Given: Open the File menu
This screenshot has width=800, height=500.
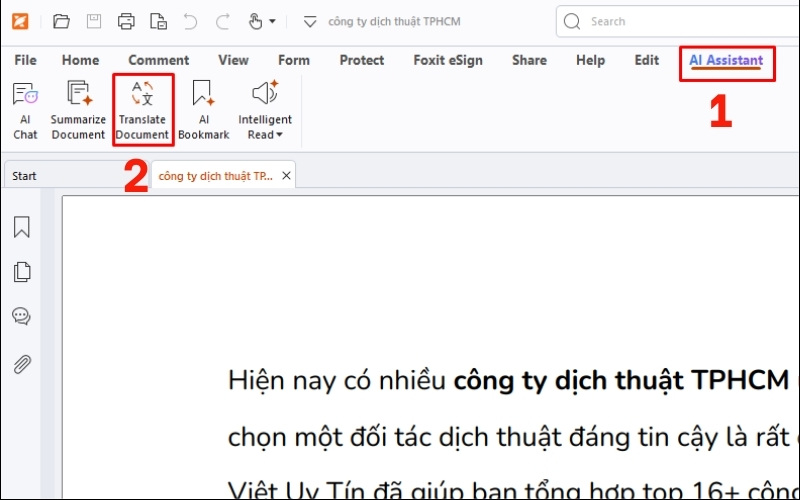Looking at the screenshot, I should coord(26,60).
